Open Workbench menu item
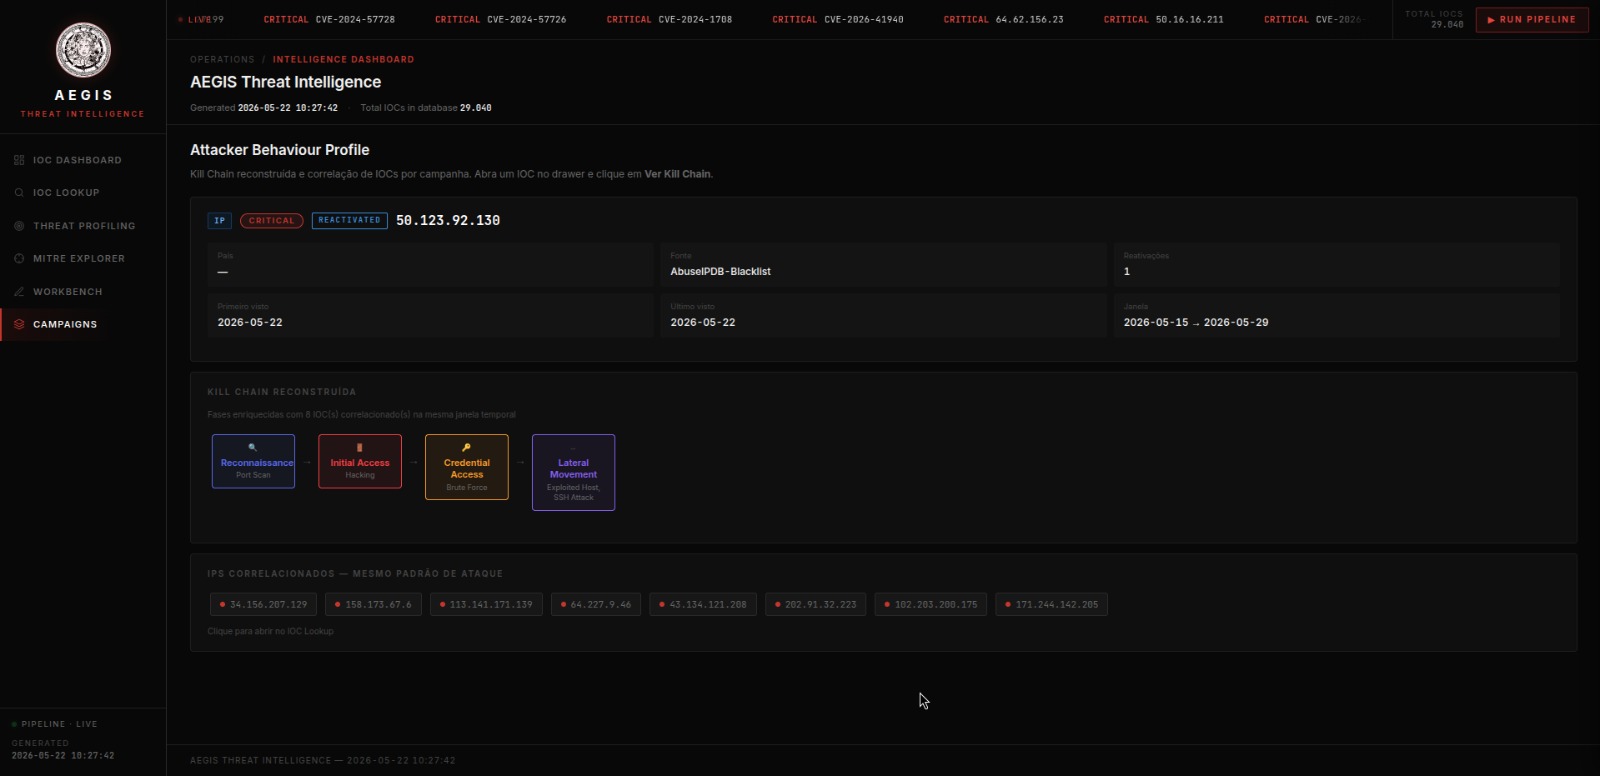 83,292
